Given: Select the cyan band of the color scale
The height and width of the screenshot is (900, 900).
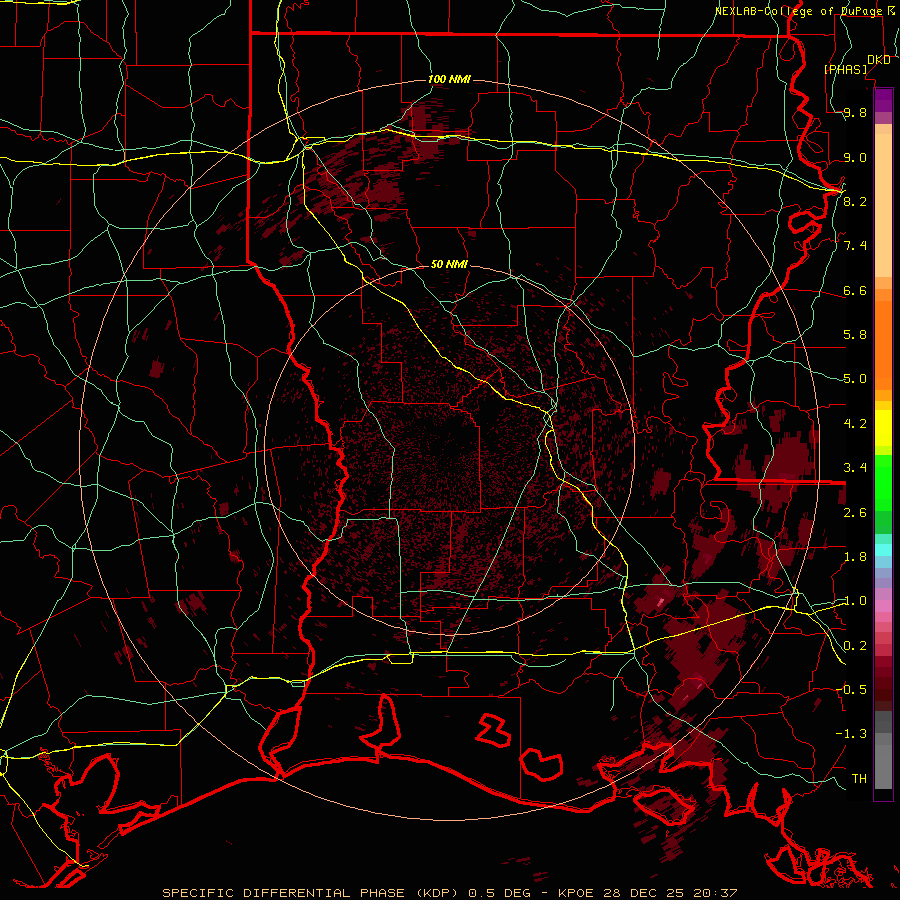Looking at the screenshot, I should [883, 550].
